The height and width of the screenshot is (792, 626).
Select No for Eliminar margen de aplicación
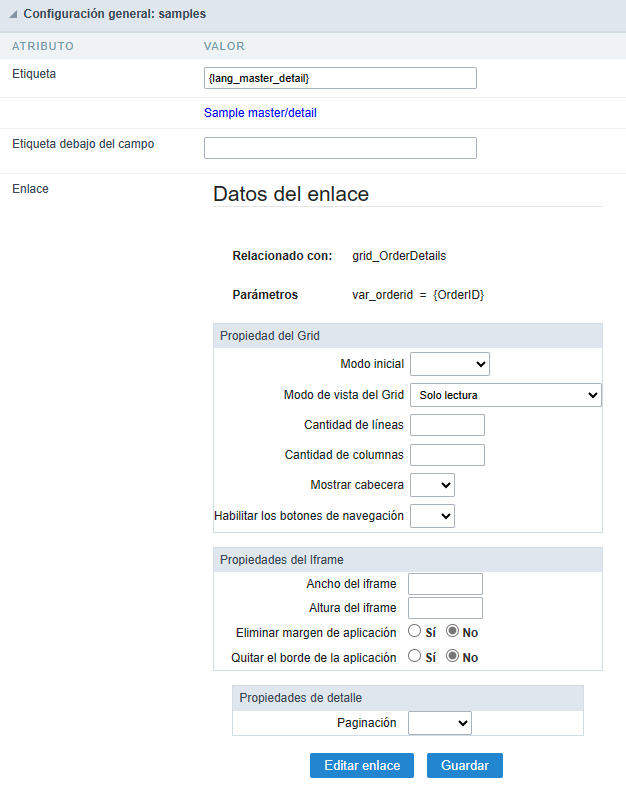click(x=452, y=632)
